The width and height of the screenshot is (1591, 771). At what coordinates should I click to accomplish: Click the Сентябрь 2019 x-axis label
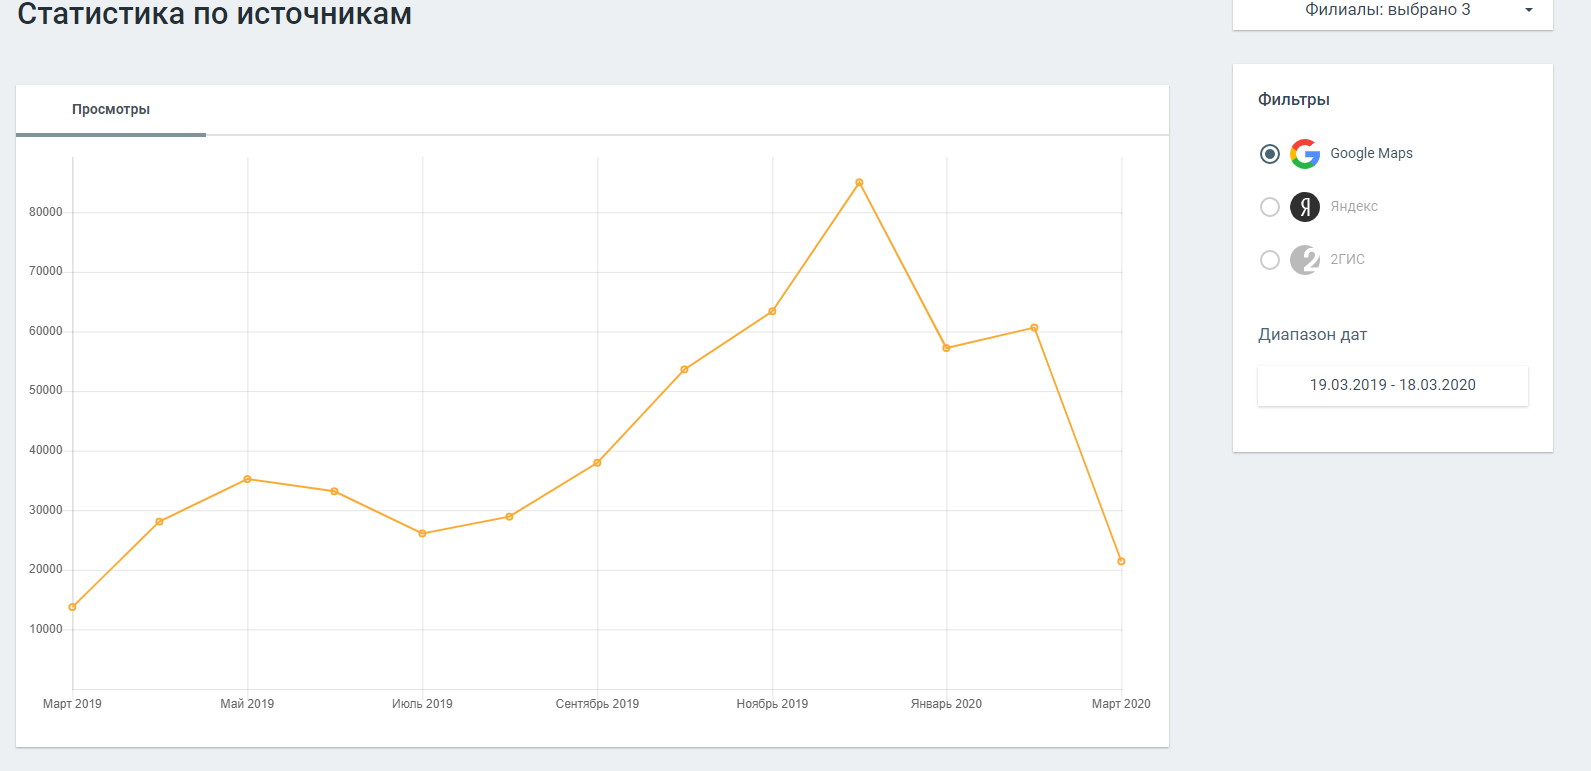[597, 704]
